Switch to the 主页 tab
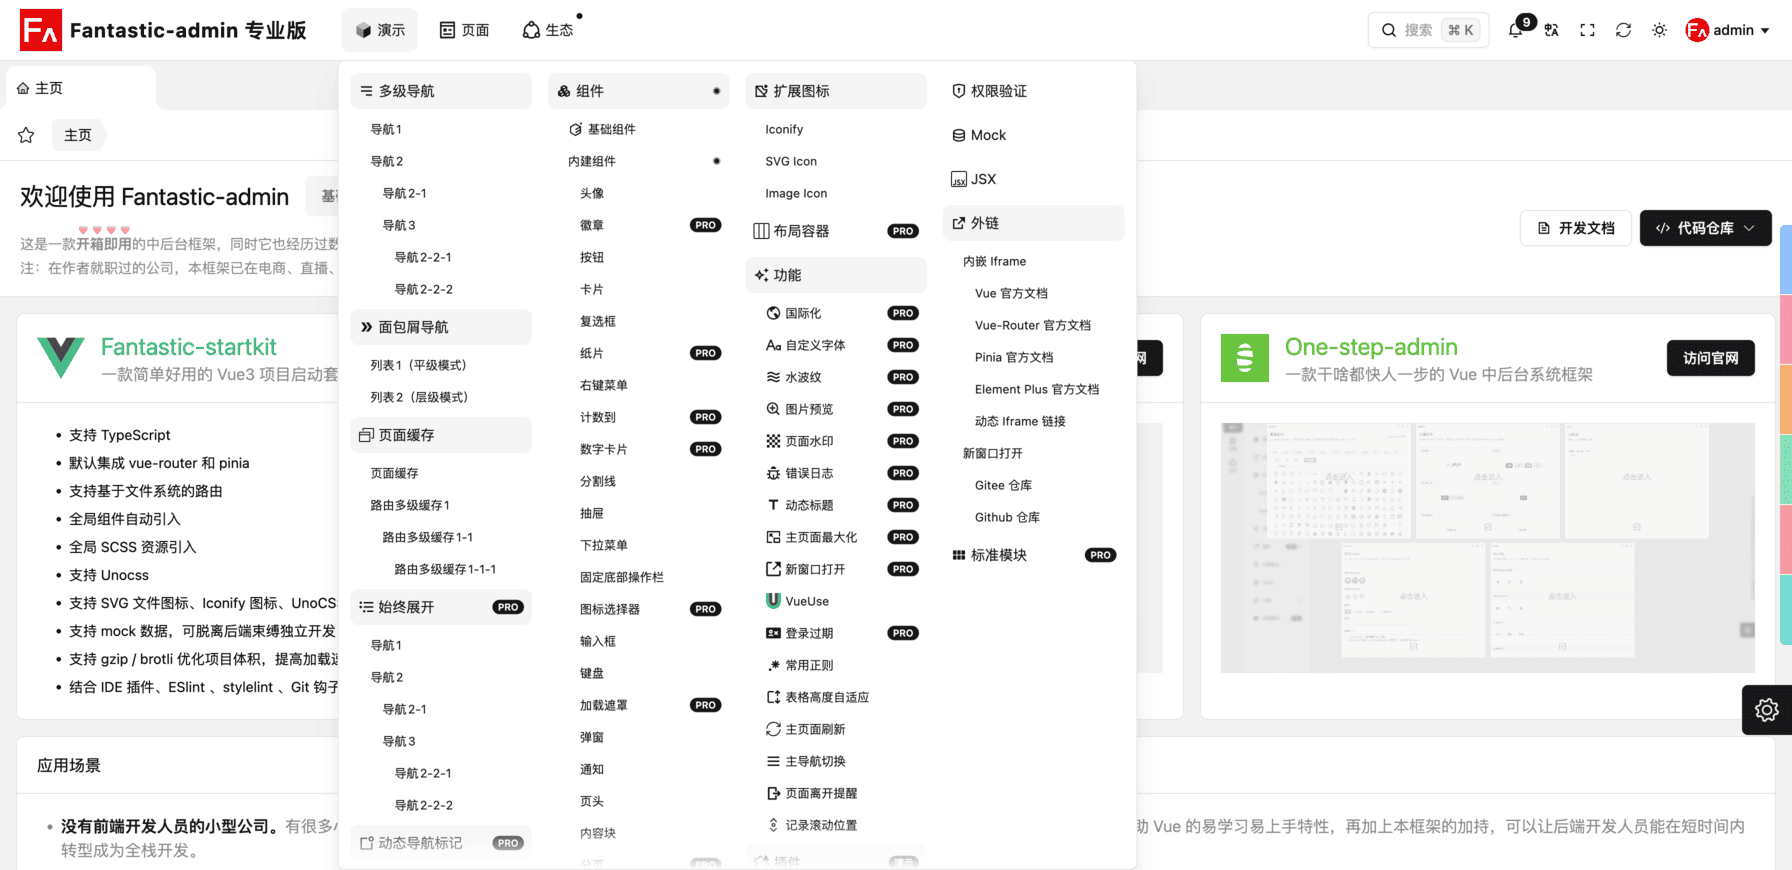The height and width of the screenshot is (870, 1792). click(40, 88)
